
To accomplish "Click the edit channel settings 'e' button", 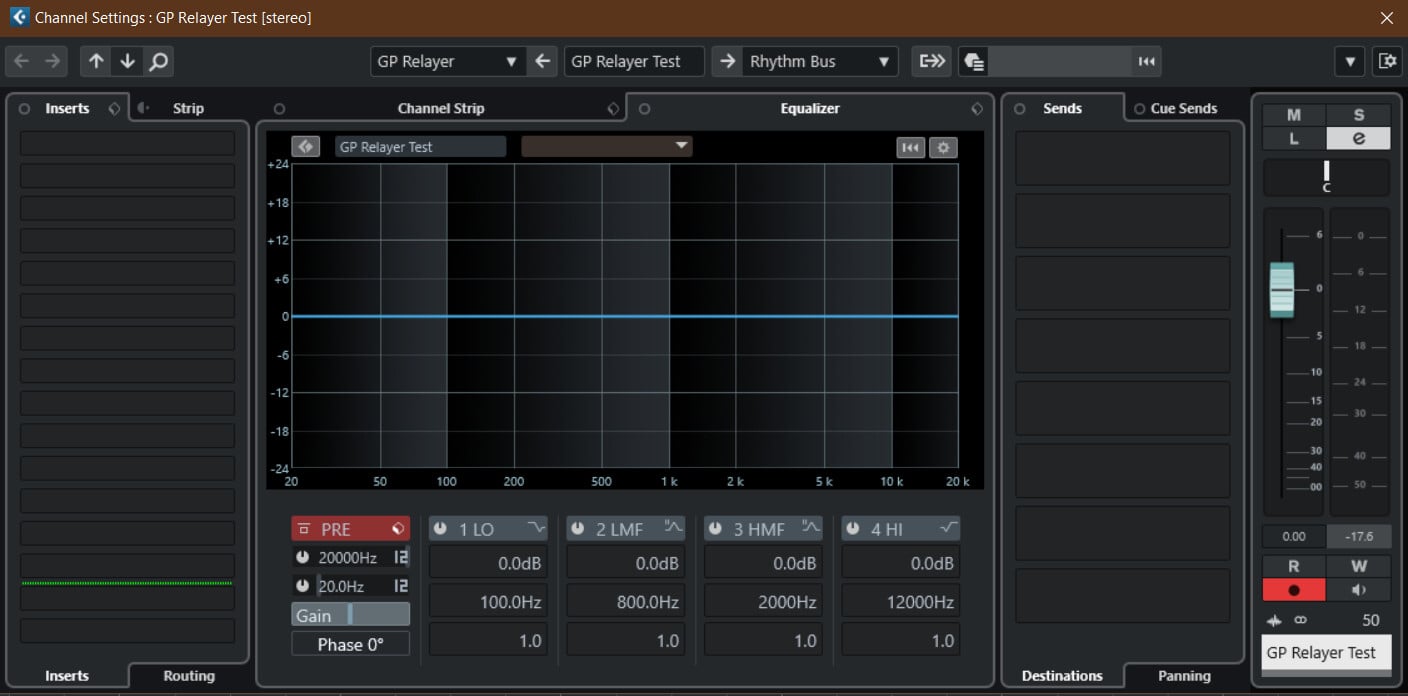I will pos(1358,139).
